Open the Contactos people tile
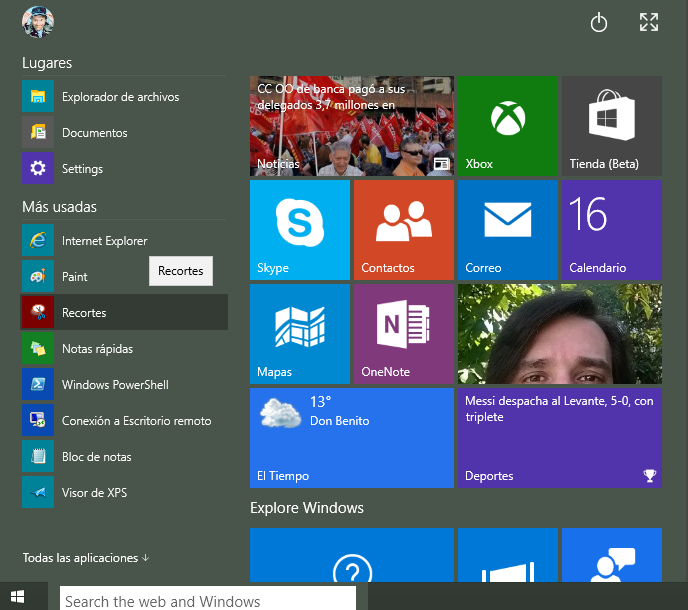The image size is (688, 610). coord(404,230)
